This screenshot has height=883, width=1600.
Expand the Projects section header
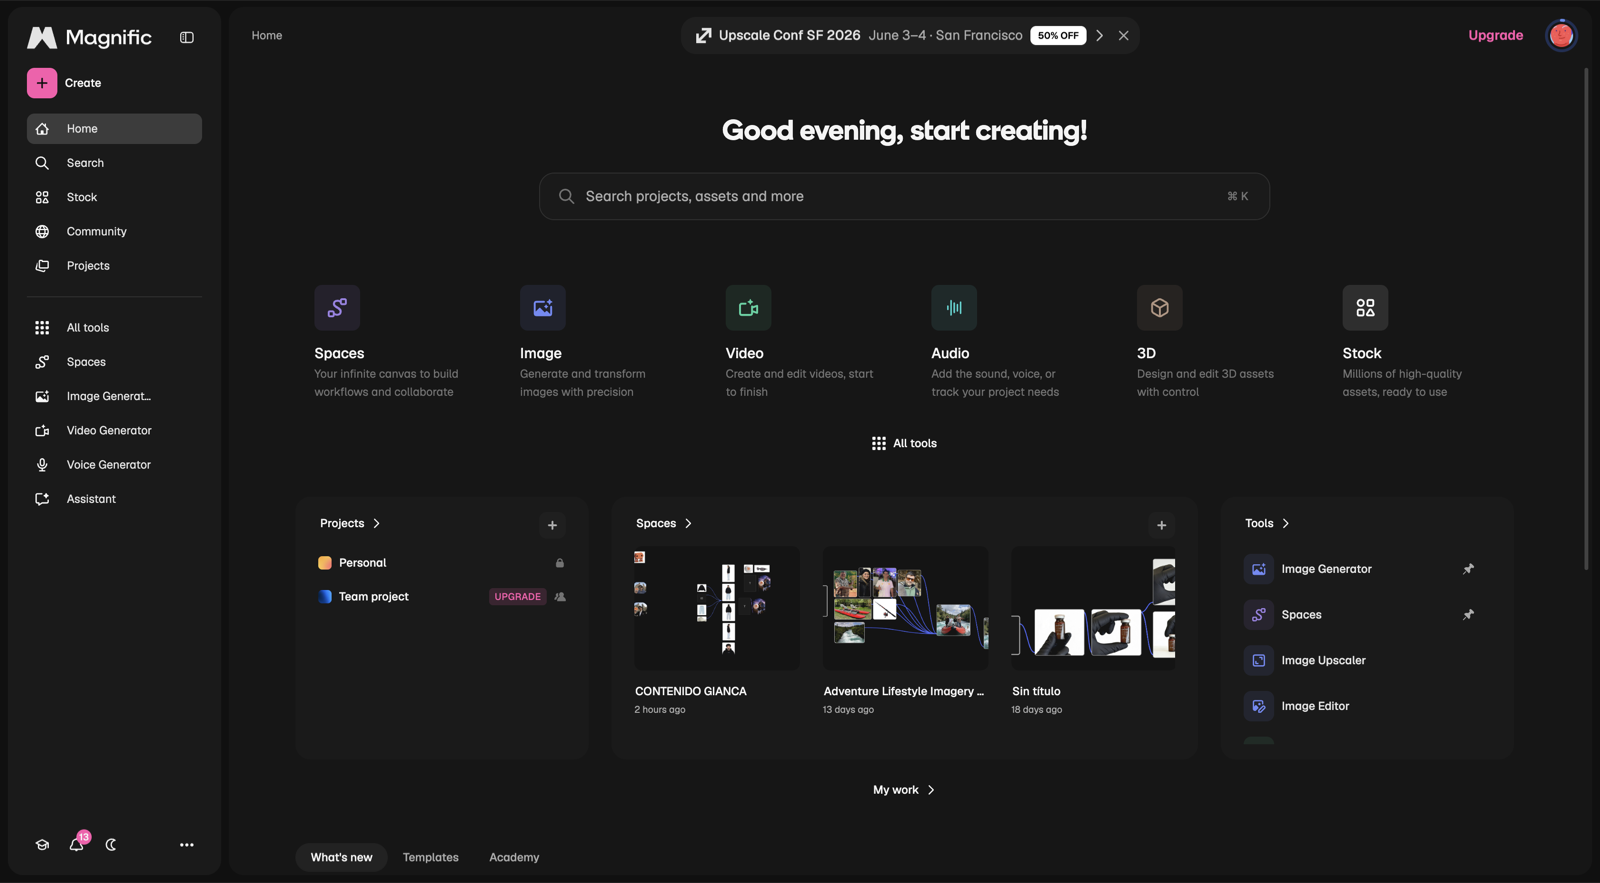tap(350, 524)
